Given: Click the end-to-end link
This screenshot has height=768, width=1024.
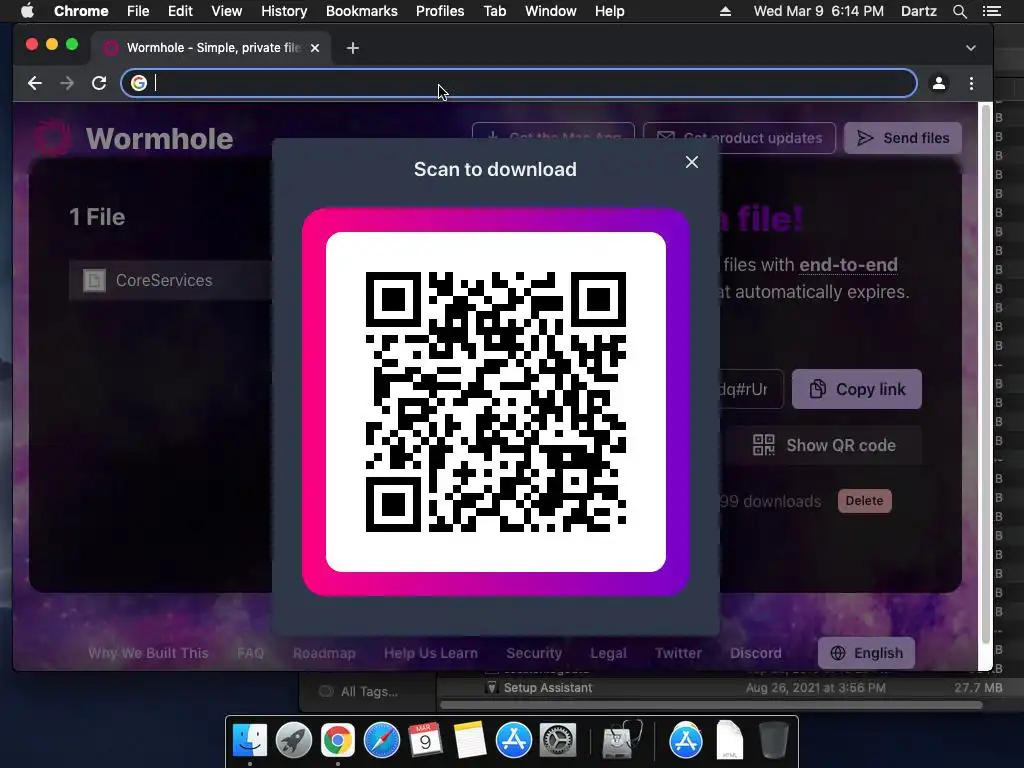Looking at the screenshot, I should click(x=848, y=264).
